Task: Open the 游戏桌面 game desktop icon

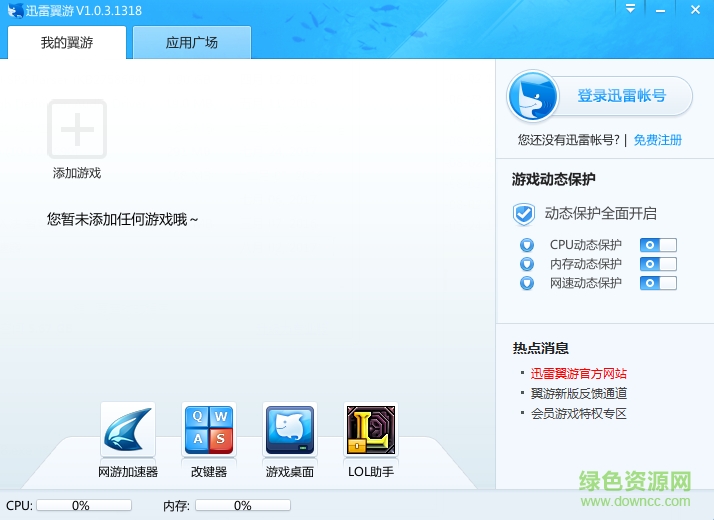Action: click(290, 429)
